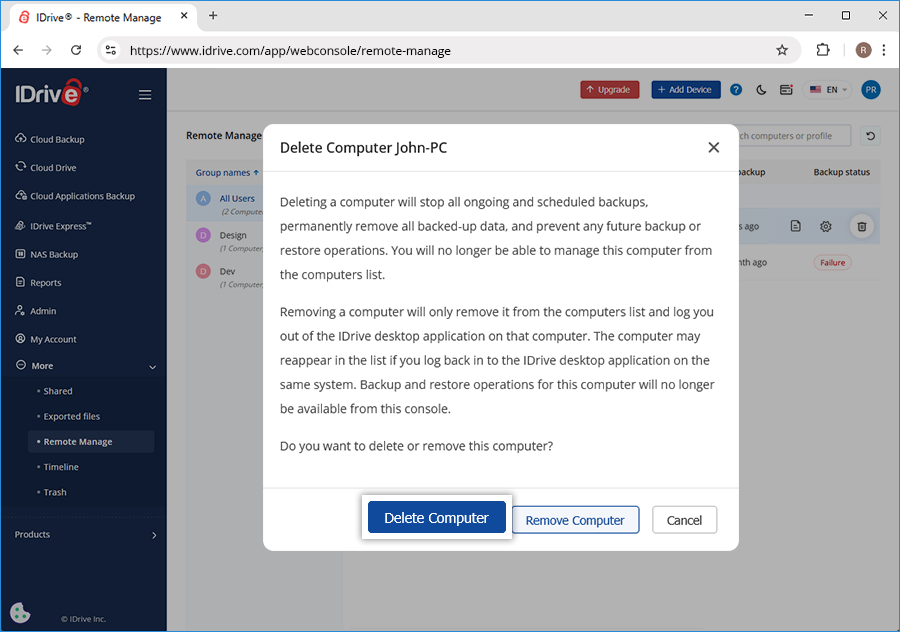This screenshot has width=900, height=632.
Task: Open the browser extensions puzzle icon
Action: tap(823, 51)
